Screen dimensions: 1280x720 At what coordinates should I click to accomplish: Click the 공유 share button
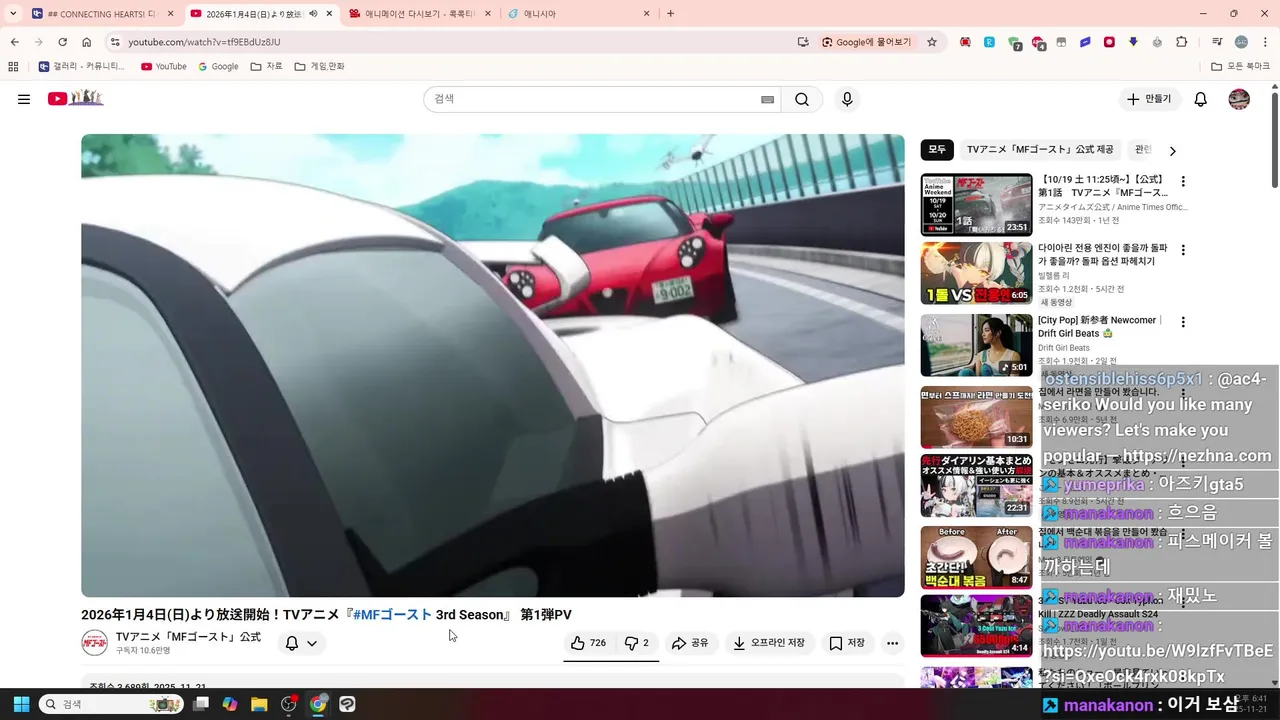pos(690,643)
